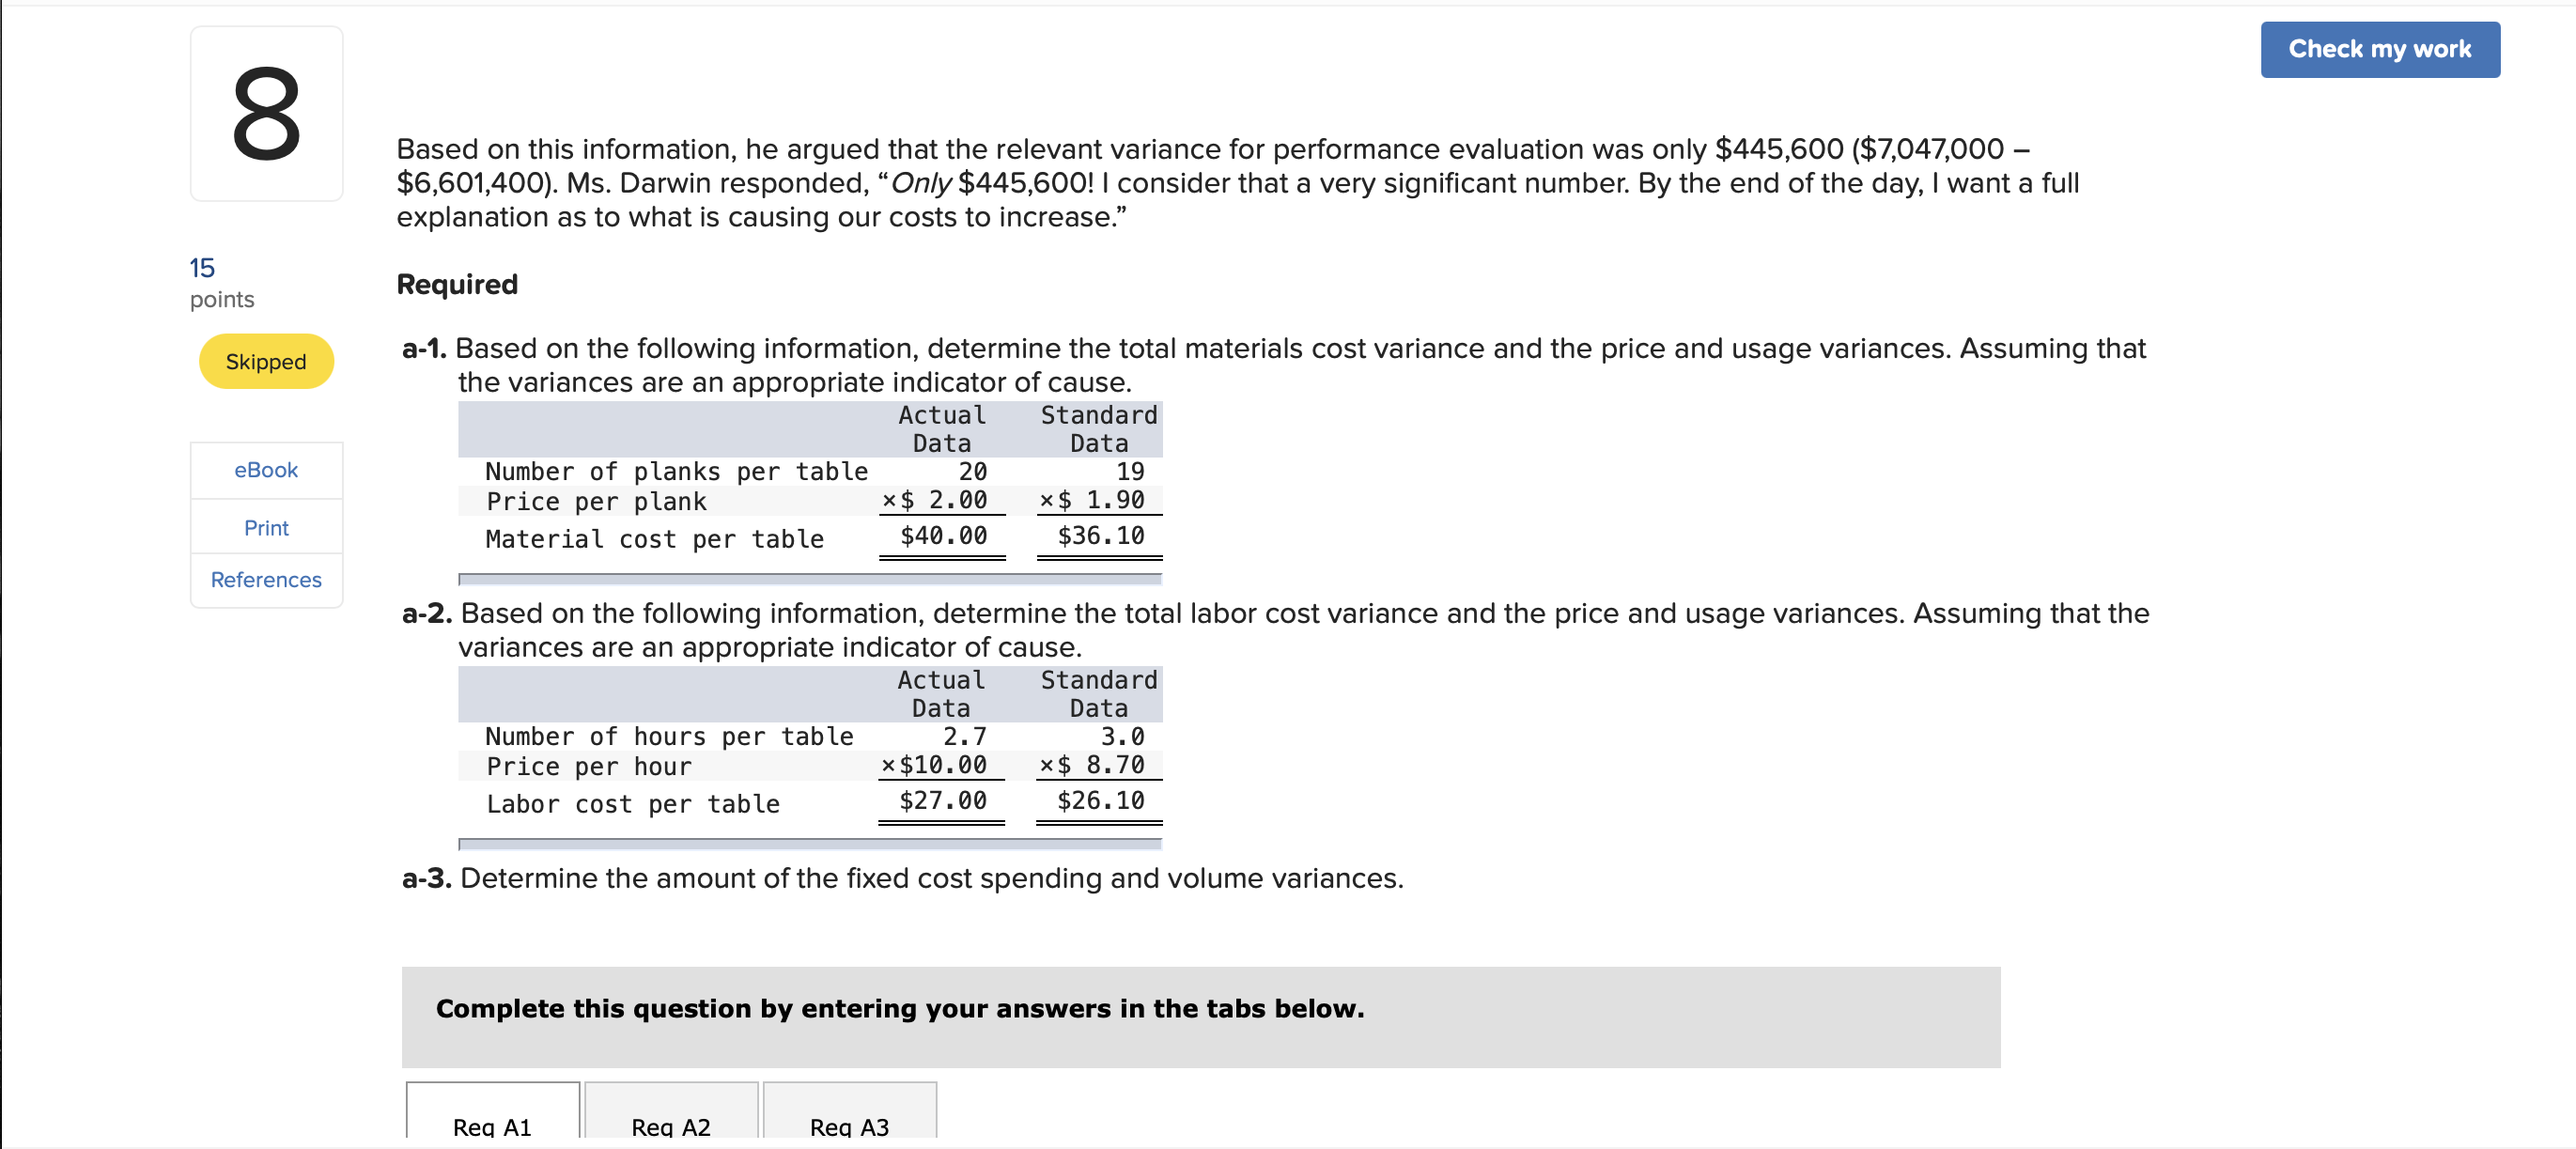Screen dimensions: 2576x1149
Task: Select the Actual Data column header
Action: [941, 428]
